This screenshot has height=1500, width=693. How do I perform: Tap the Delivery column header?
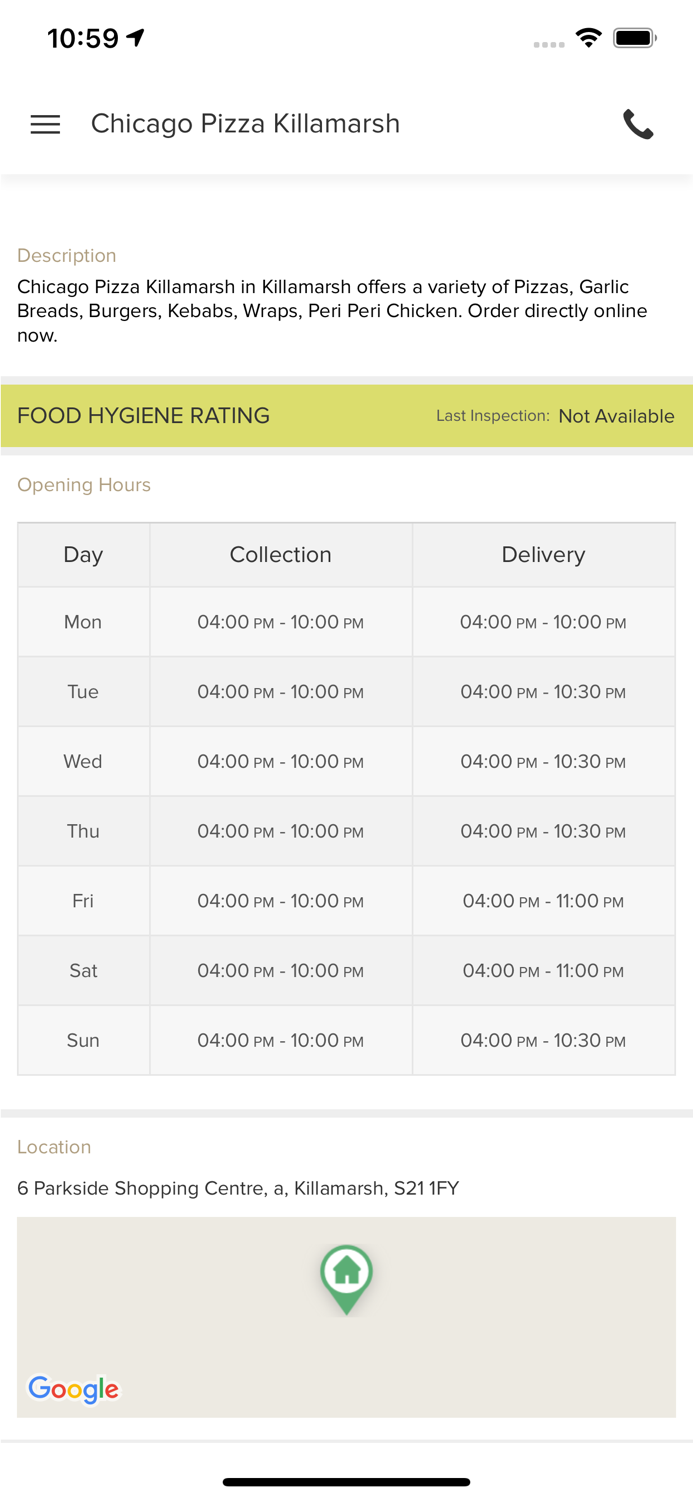(x=543, y=555)
